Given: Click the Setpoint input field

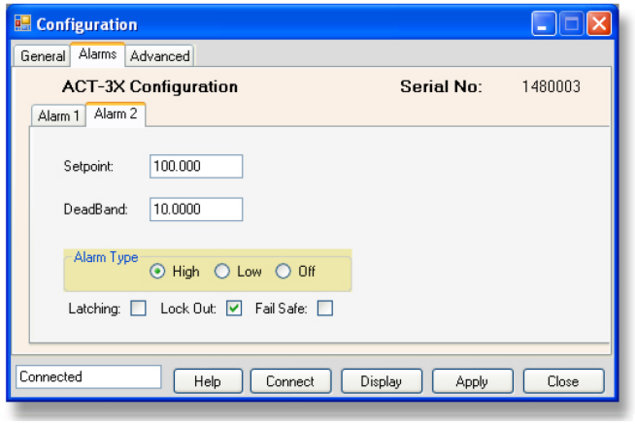Looking at the screenshot, I should pyautogui.click(x=196, y=166).
